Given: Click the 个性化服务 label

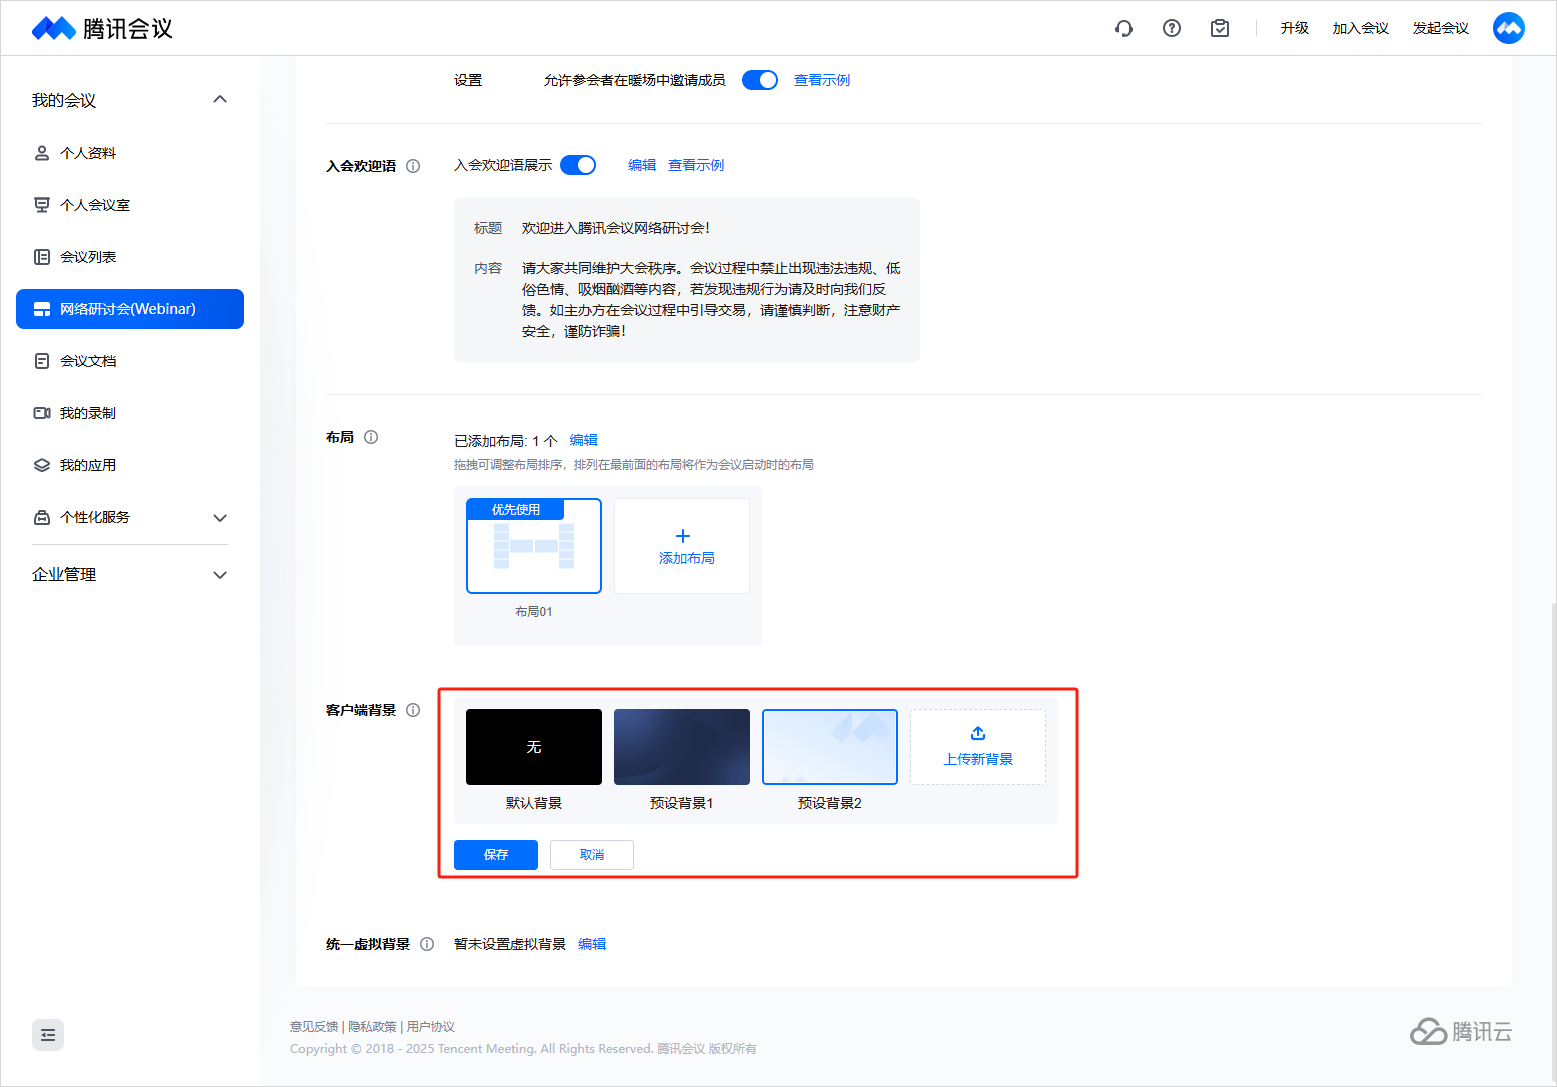Looking at the screenshot, I should point(95,517).
